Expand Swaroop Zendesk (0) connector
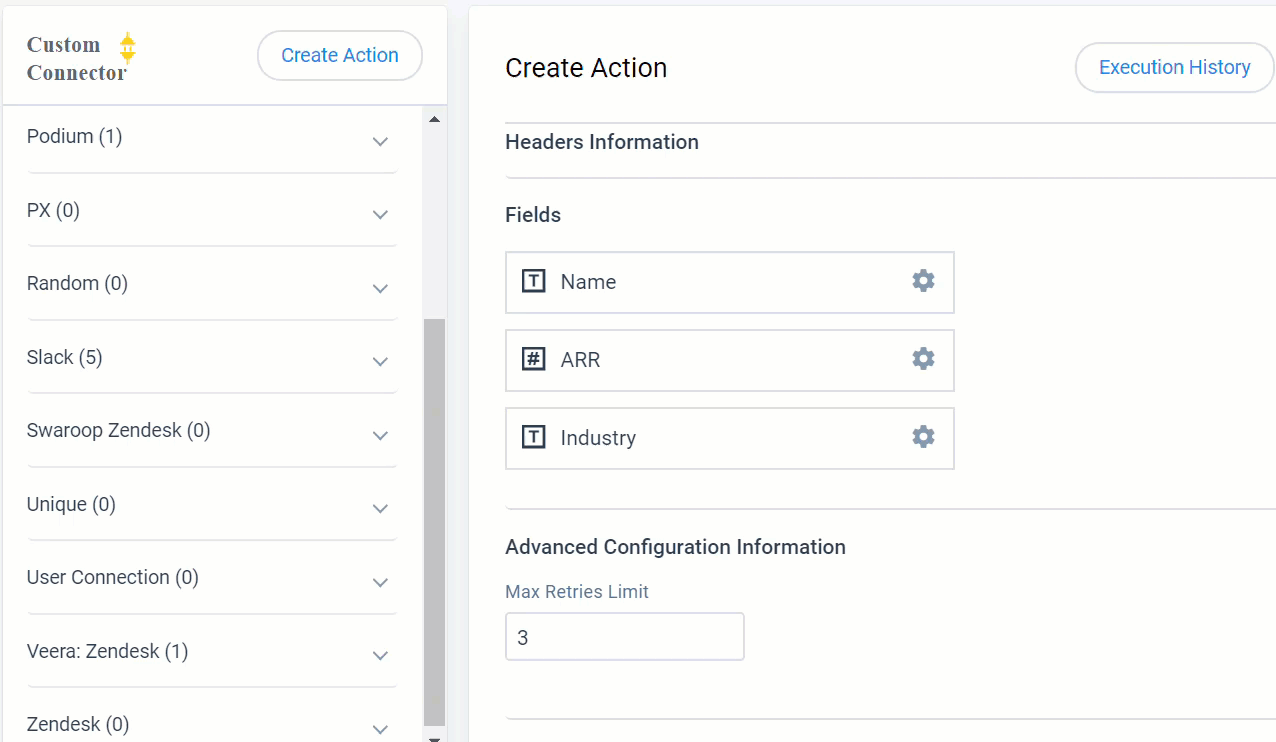This screenshot has height=742, width=1276. coord(380,436)
